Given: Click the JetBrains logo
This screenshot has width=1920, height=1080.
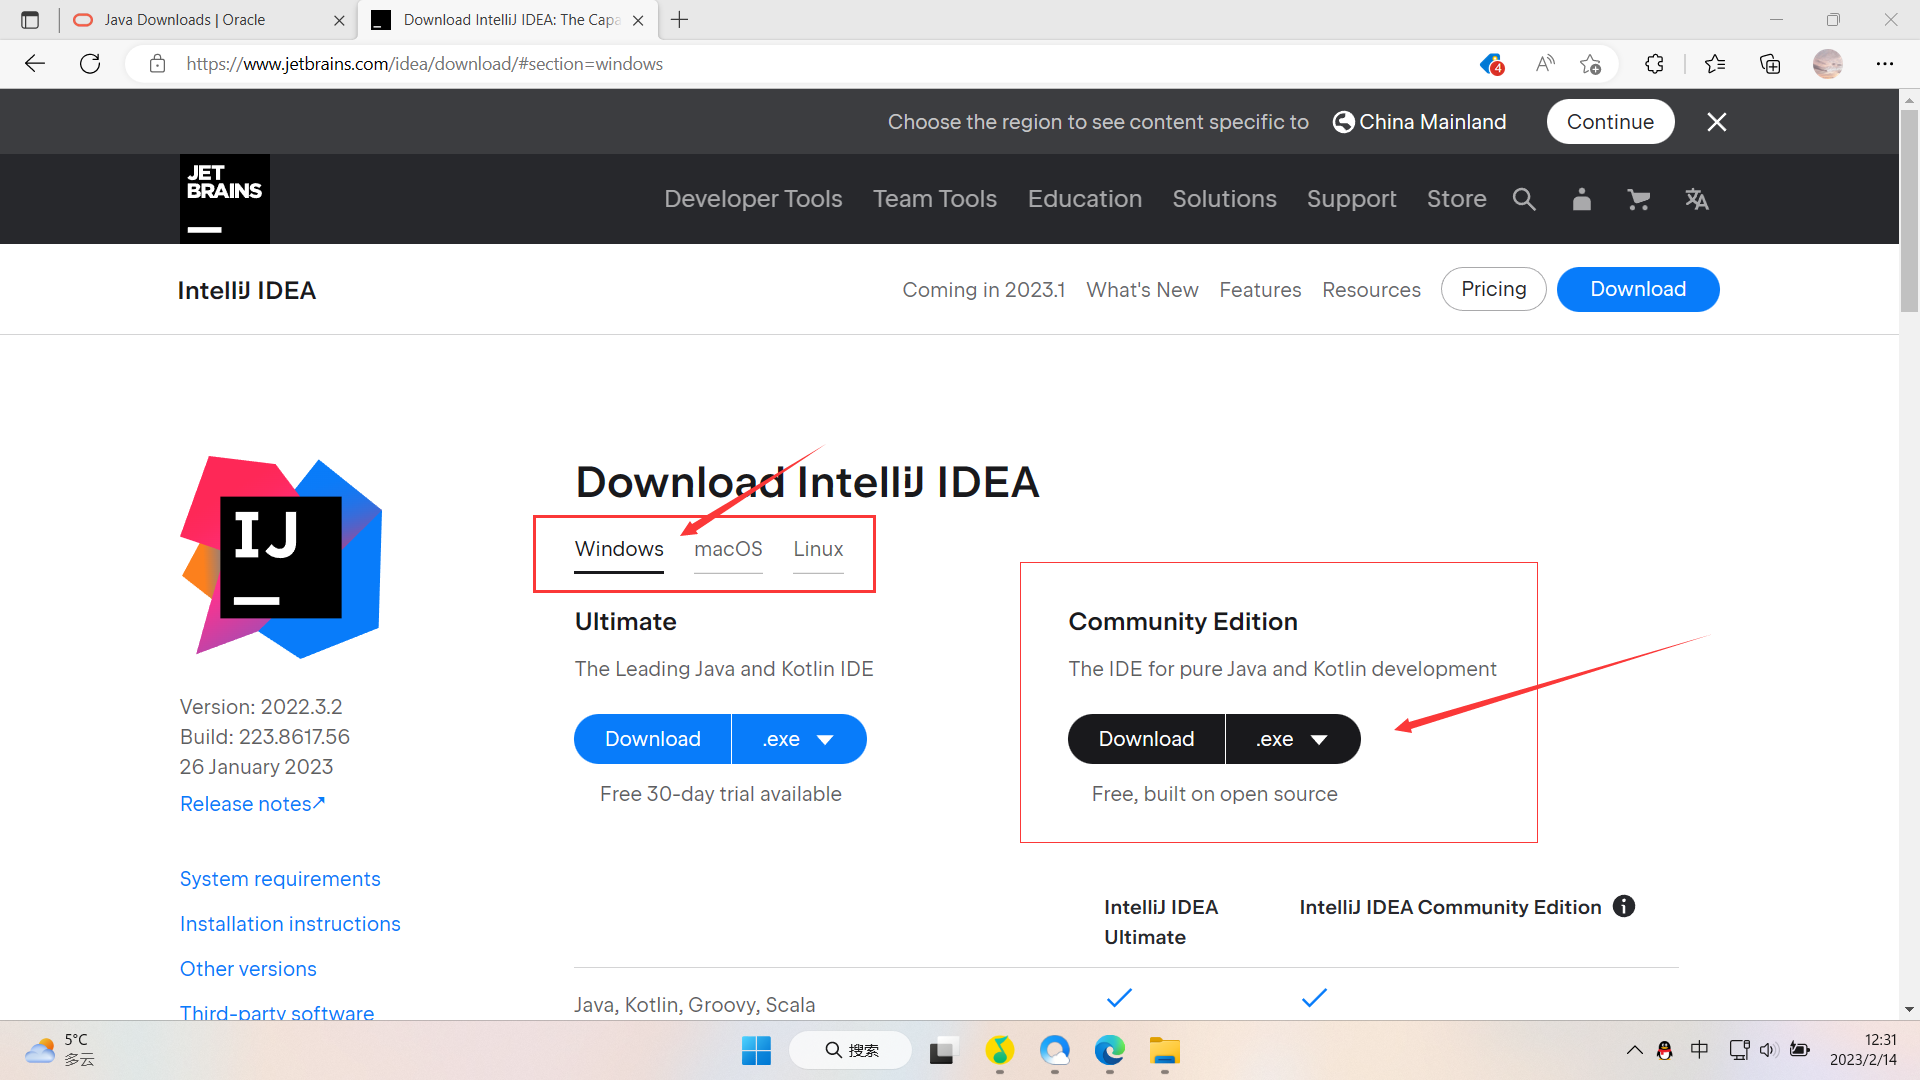Looking at the screenshot, I should pos(225,199).
